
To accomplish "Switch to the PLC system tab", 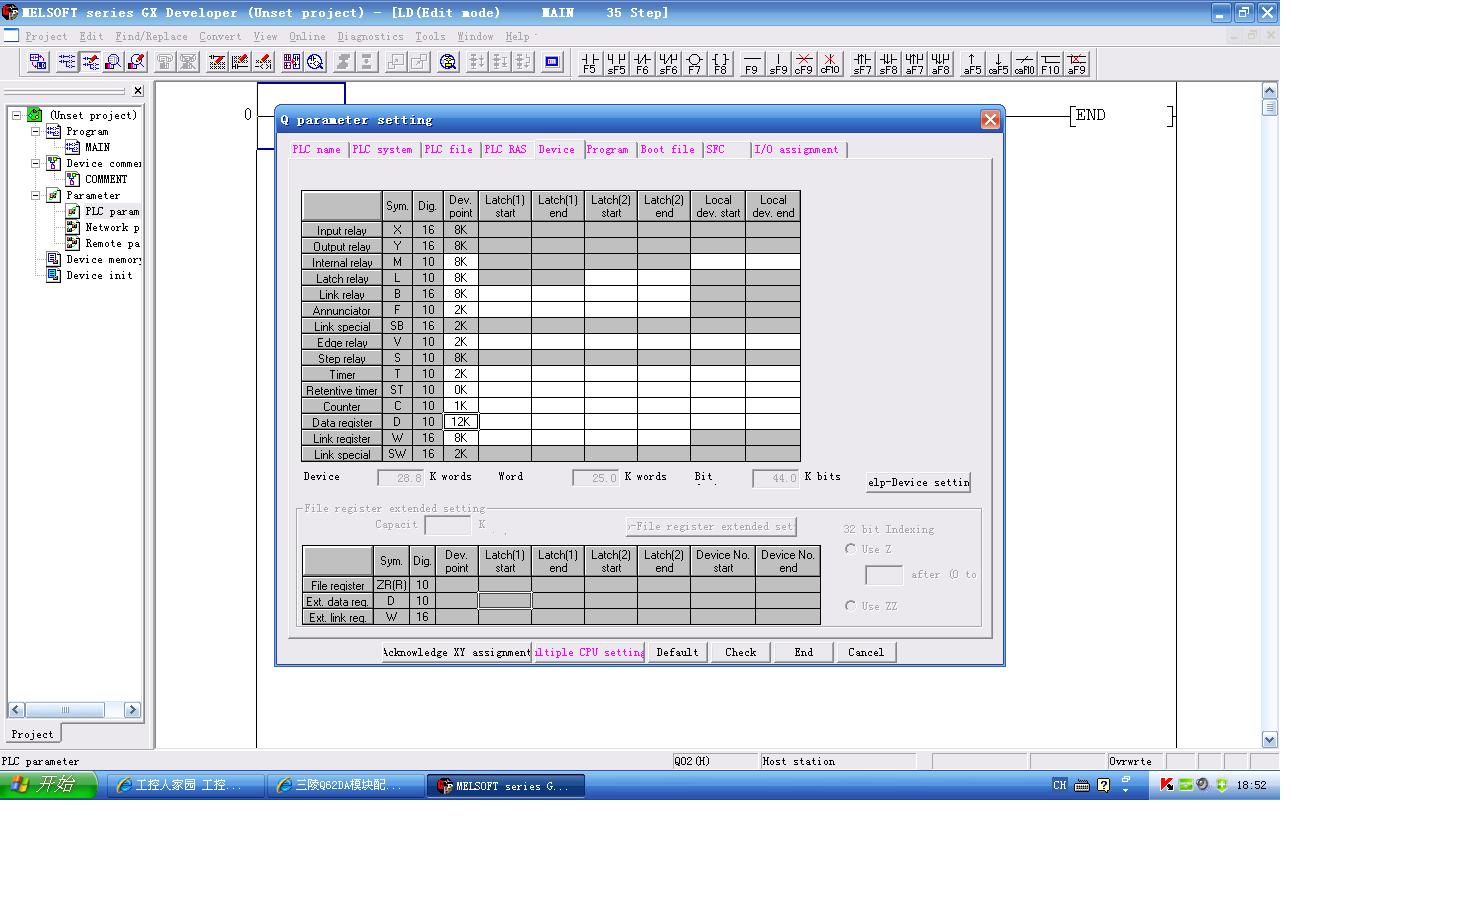I will (382, 150).
